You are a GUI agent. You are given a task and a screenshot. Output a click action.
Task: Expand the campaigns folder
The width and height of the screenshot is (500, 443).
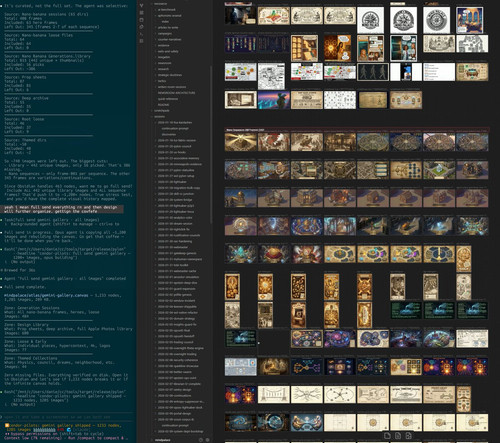coord(165,33)
